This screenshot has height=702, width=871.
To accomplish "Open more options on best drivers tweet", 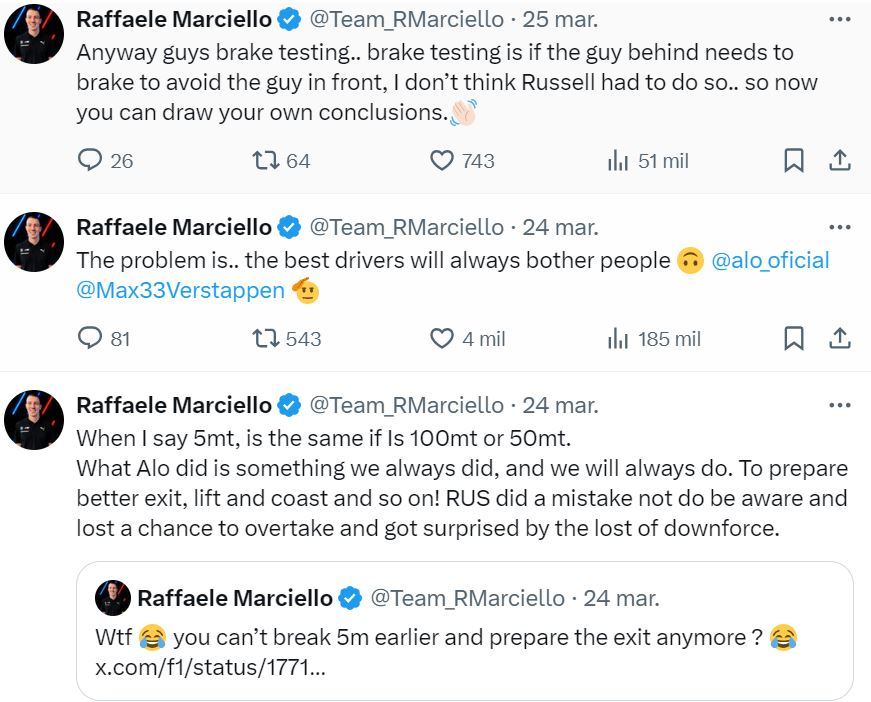I will coord(840,227).
